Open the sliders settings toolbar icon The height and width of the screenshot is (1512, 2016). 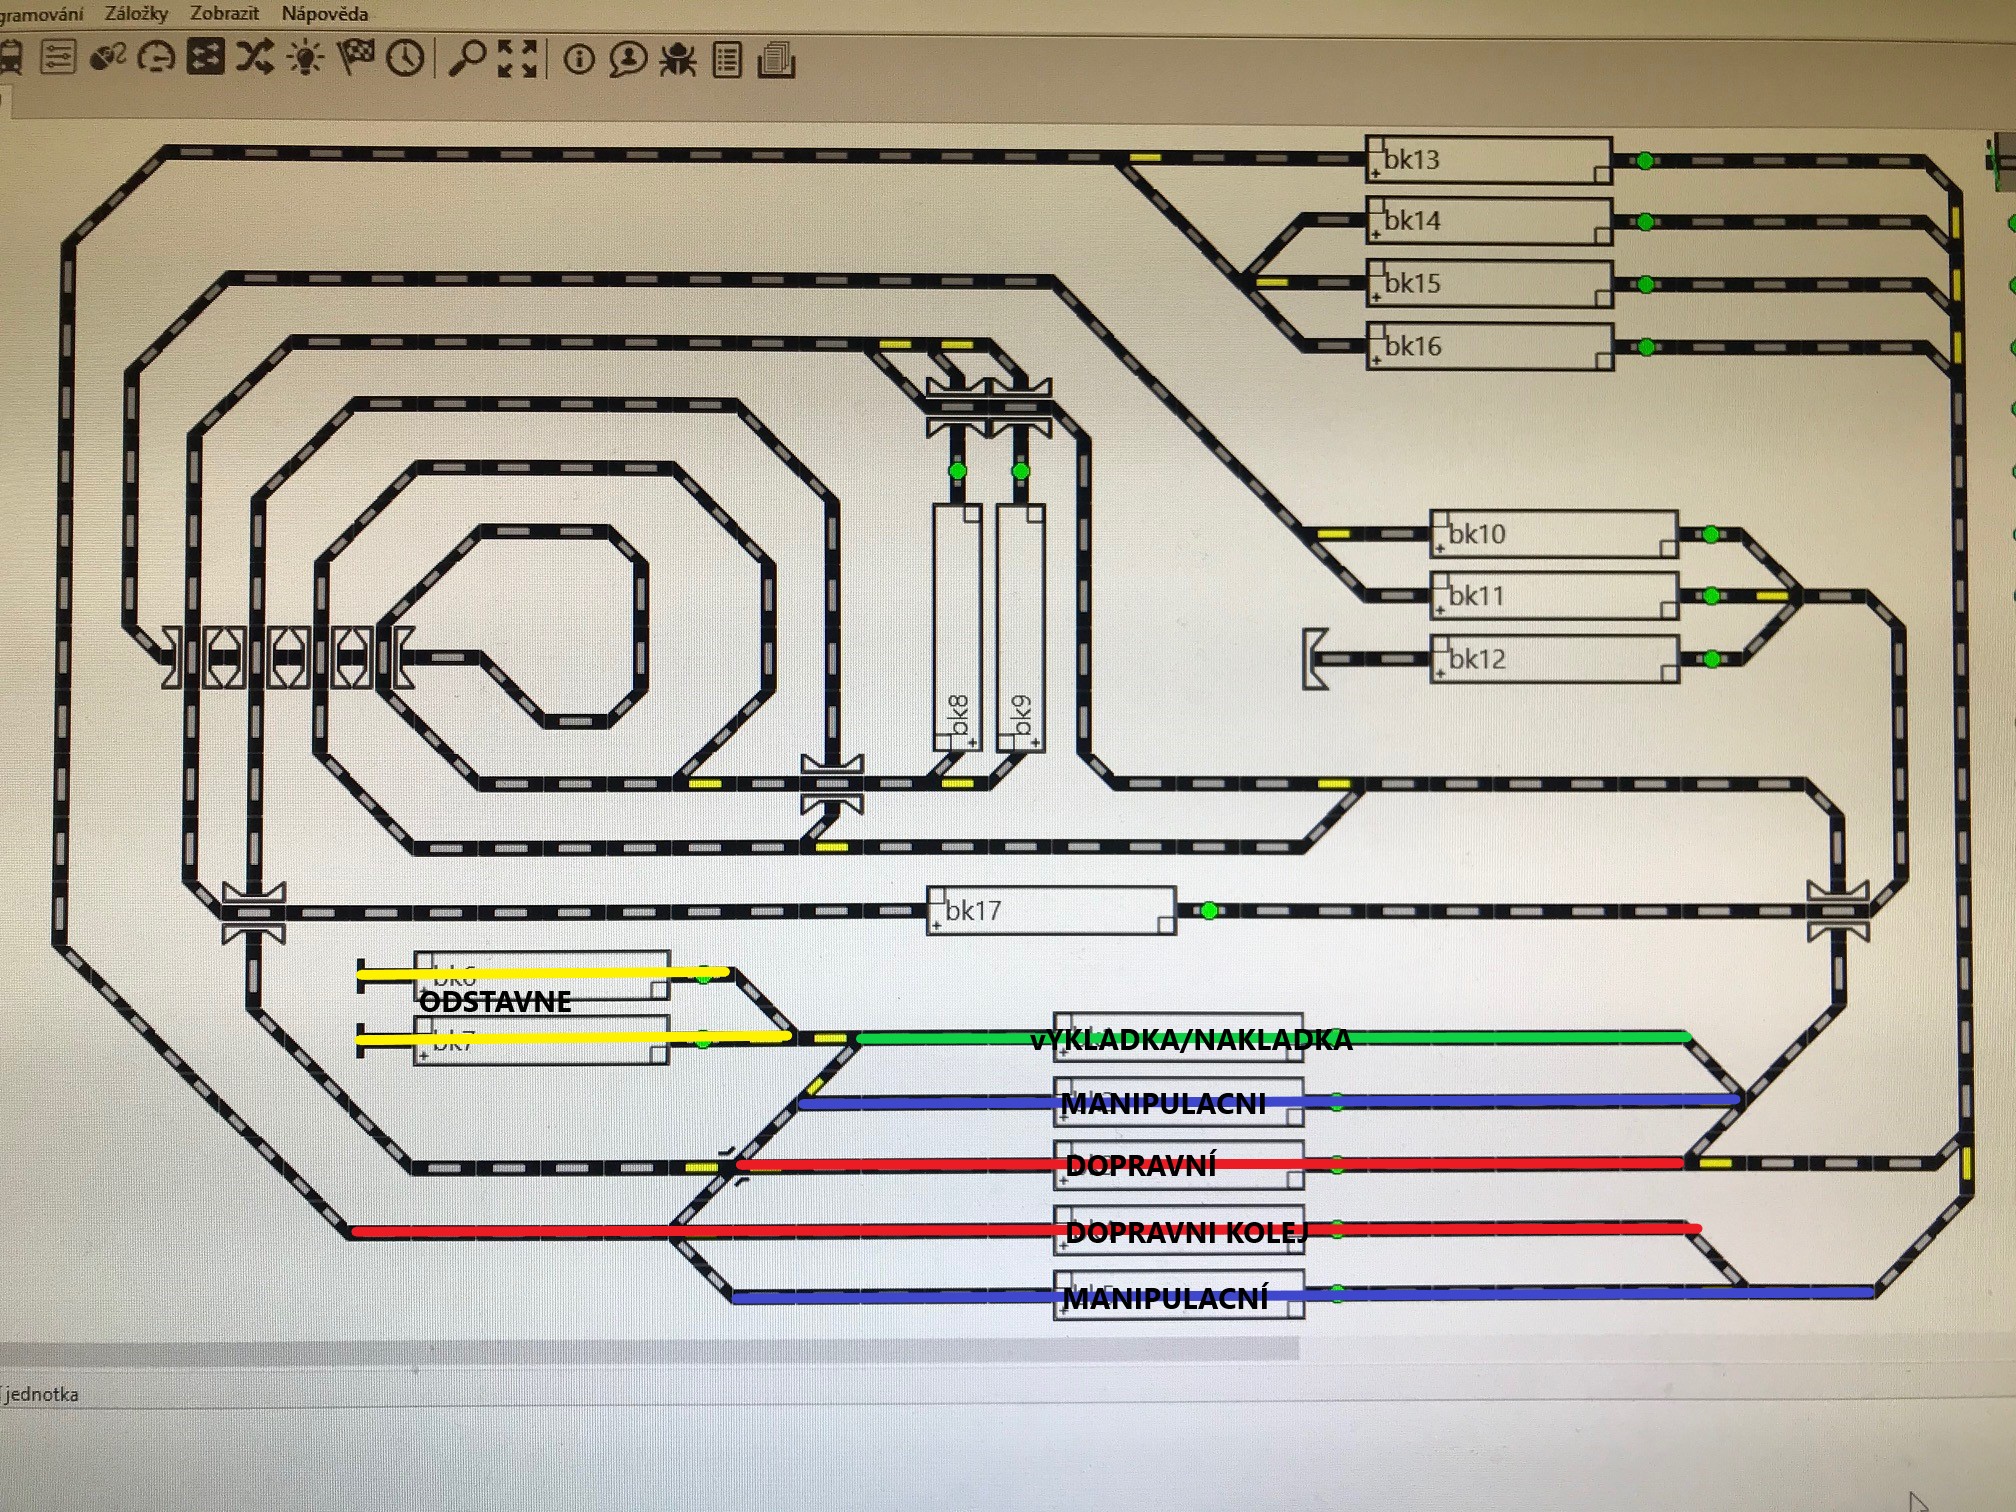click(58, 57)
